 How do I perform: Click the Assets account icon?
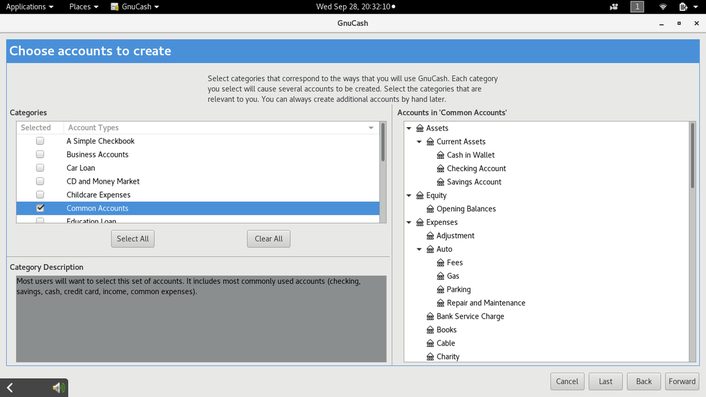[420, 128]
